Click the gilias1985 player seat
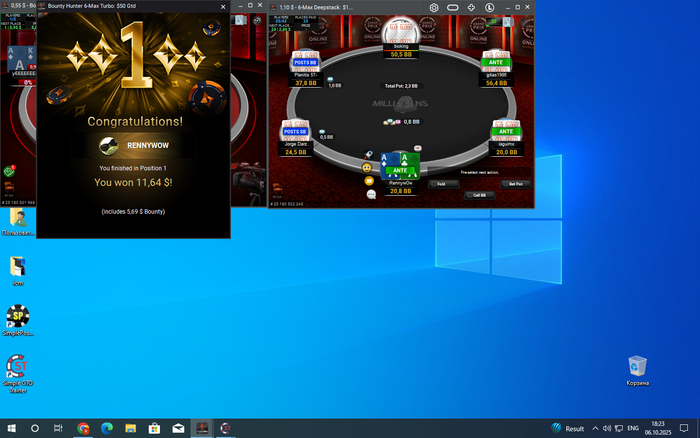 [496, 69]
